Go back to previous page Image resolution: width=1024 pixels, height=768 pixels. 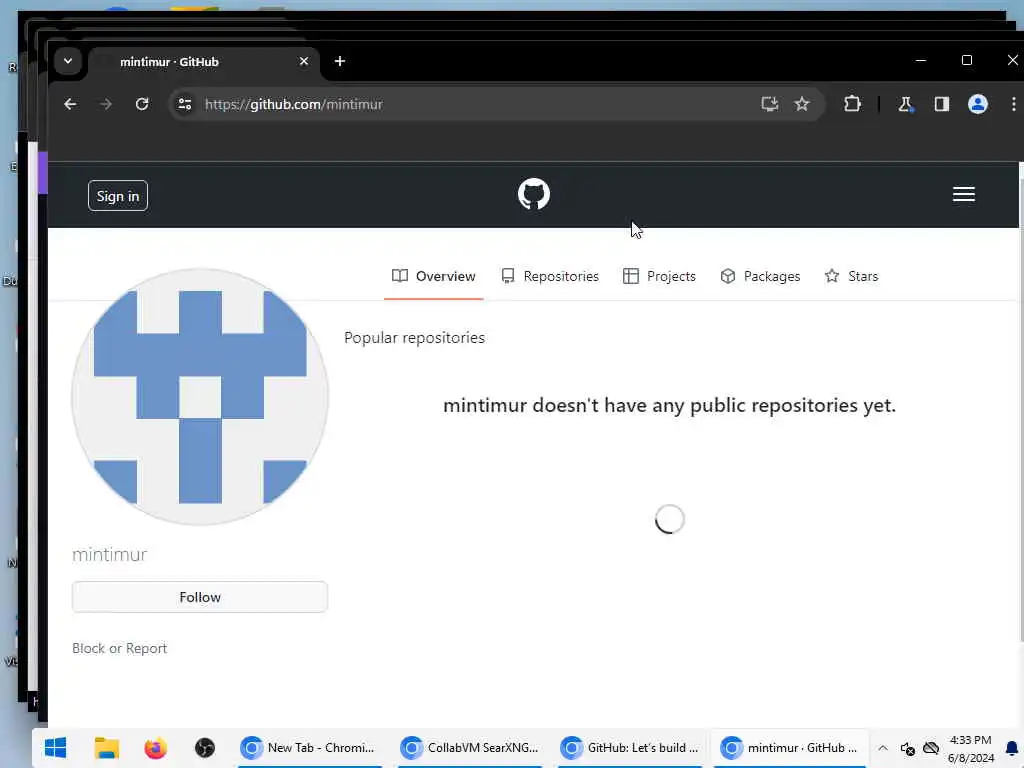pyautogui.click(x=70, y=104)
